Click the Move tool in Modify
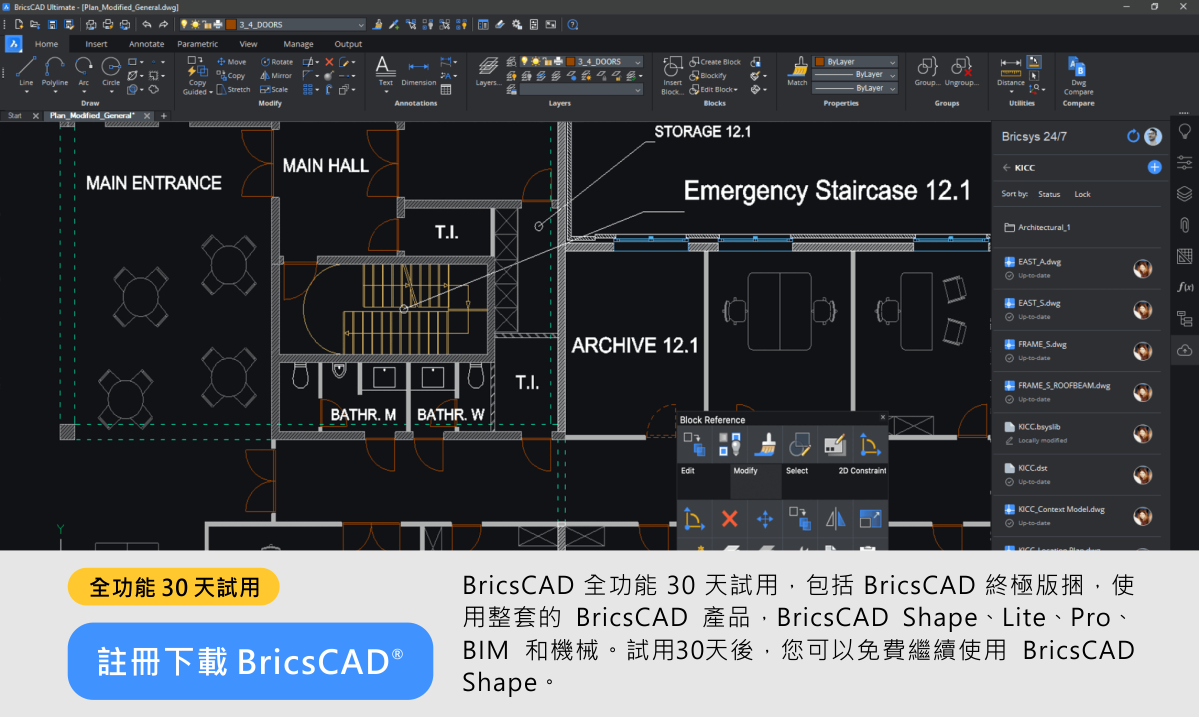 click(231, 62)
